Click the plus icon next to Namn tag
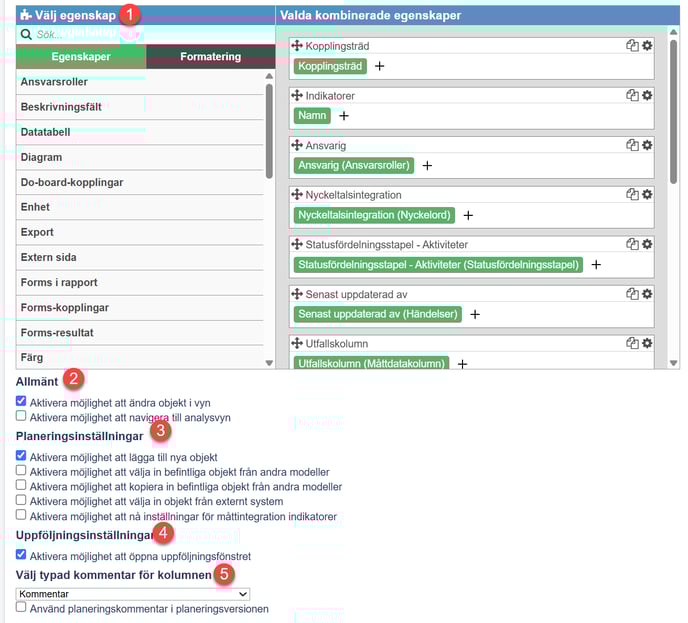The image size is (688, 623). click(344, 116)
